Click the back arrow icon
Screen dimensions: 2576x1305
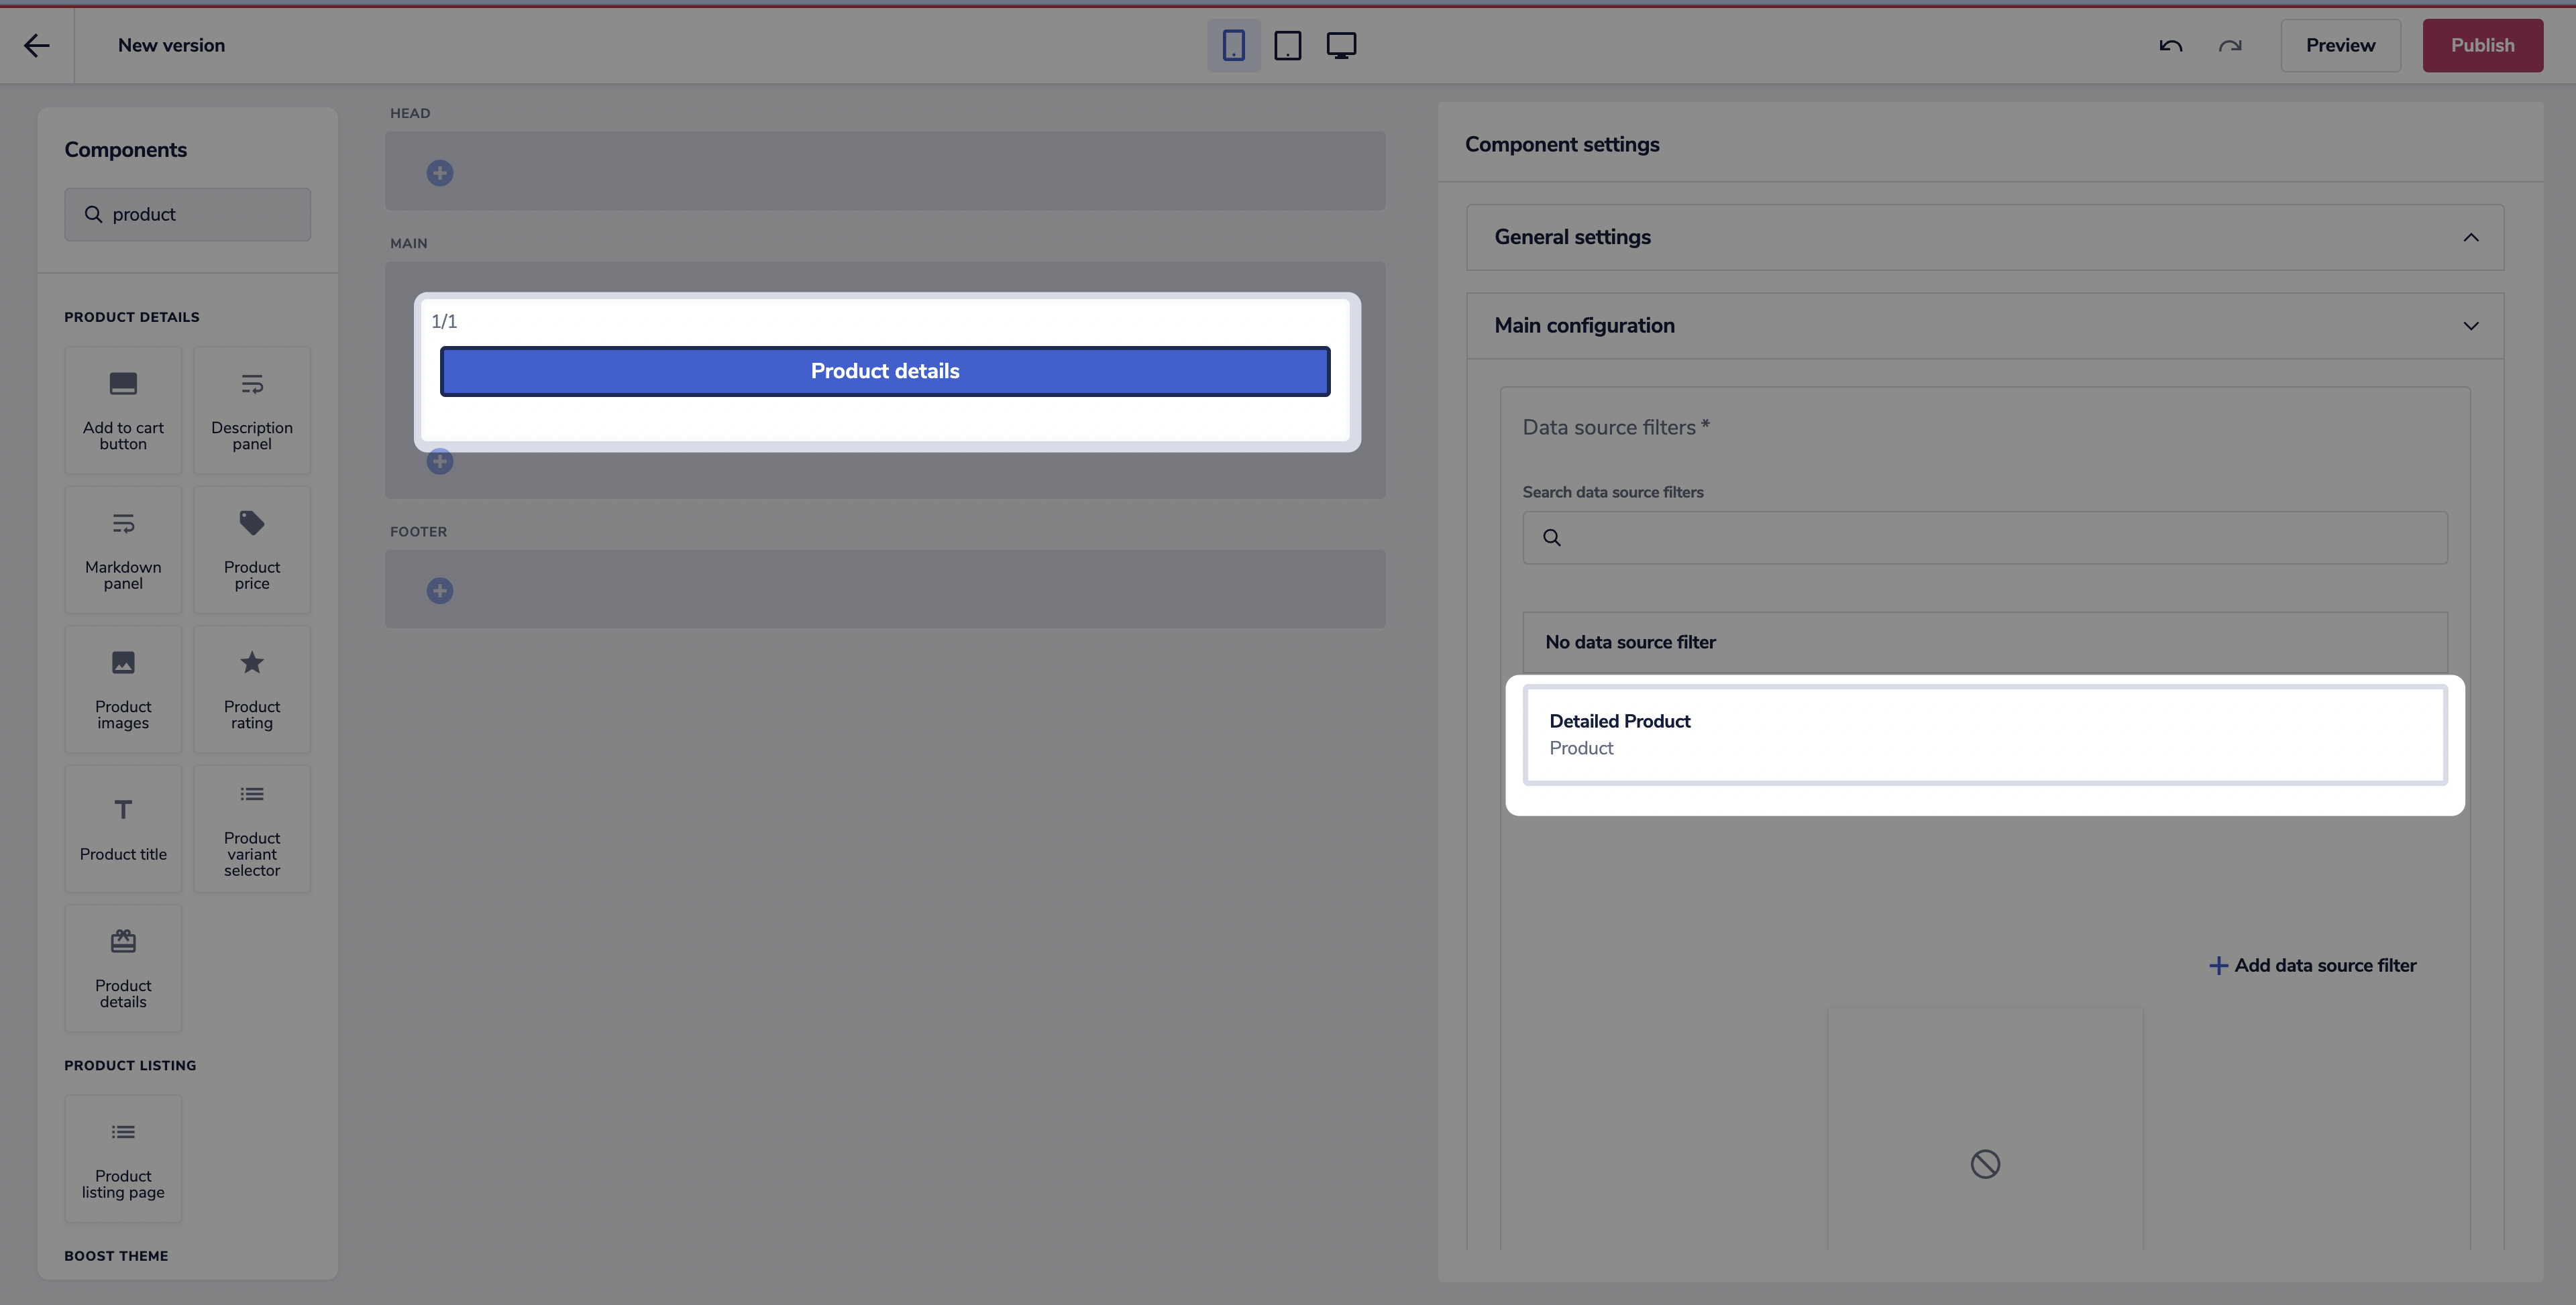pos(37,45)
